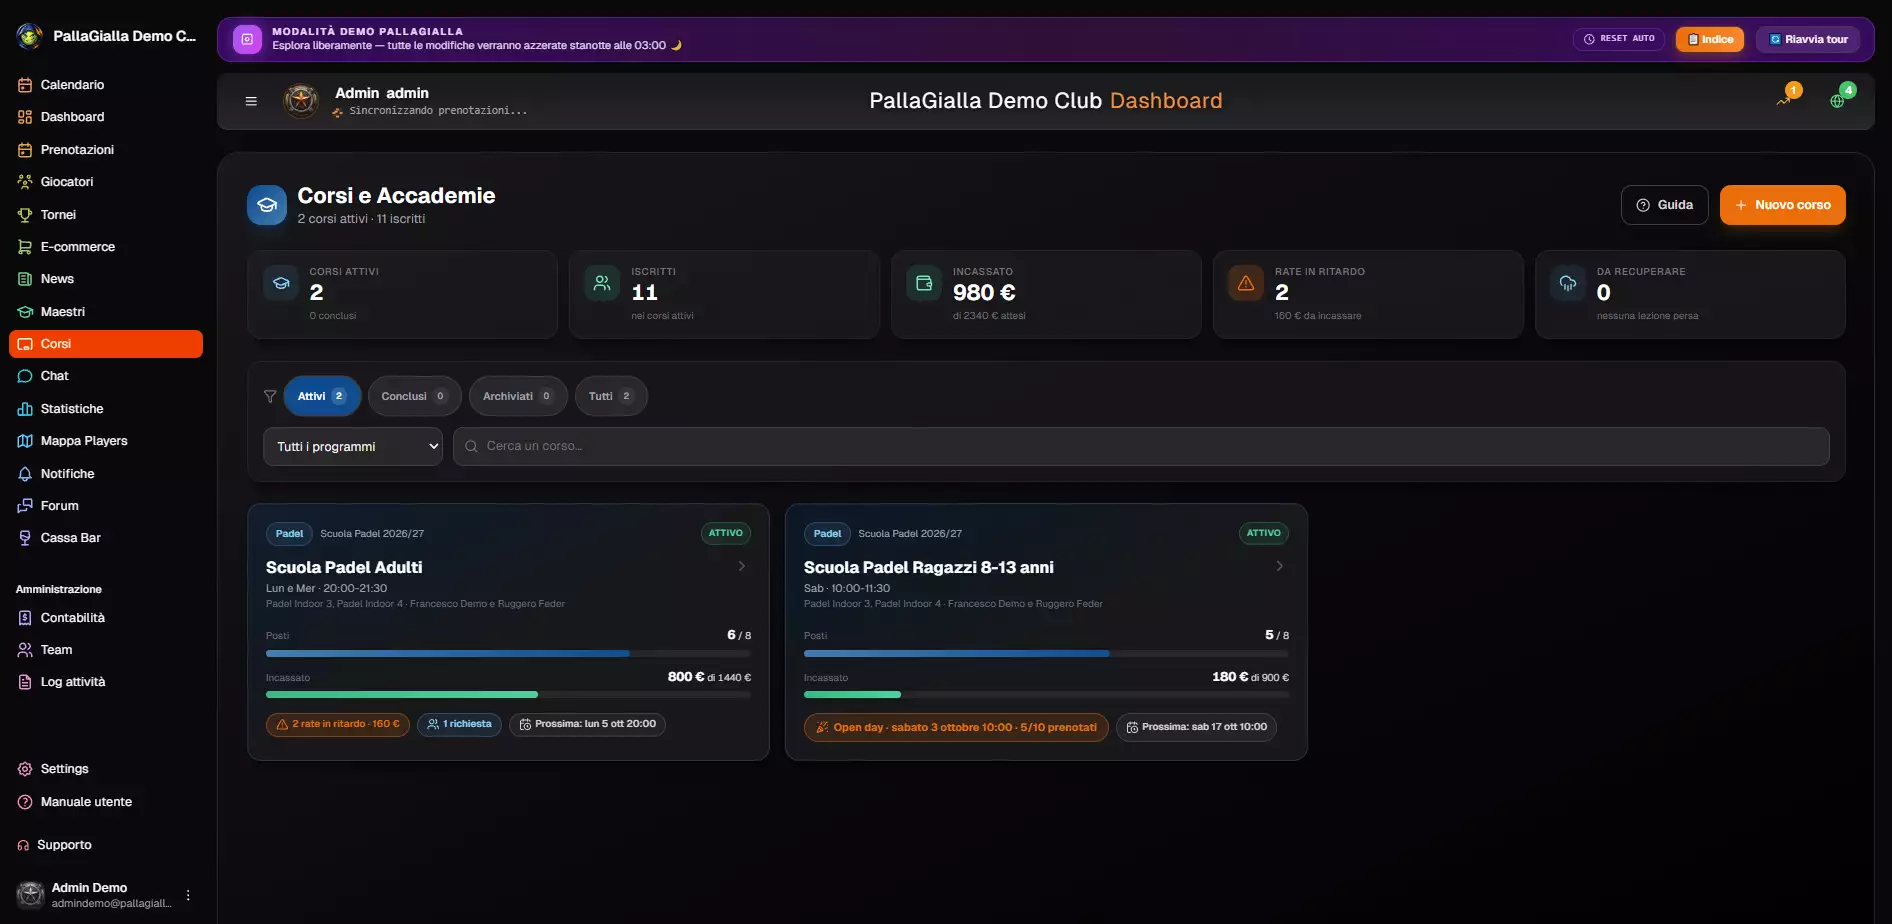Select the Conclusi filter pill
1892x924 pixels.
pos(414,396)
